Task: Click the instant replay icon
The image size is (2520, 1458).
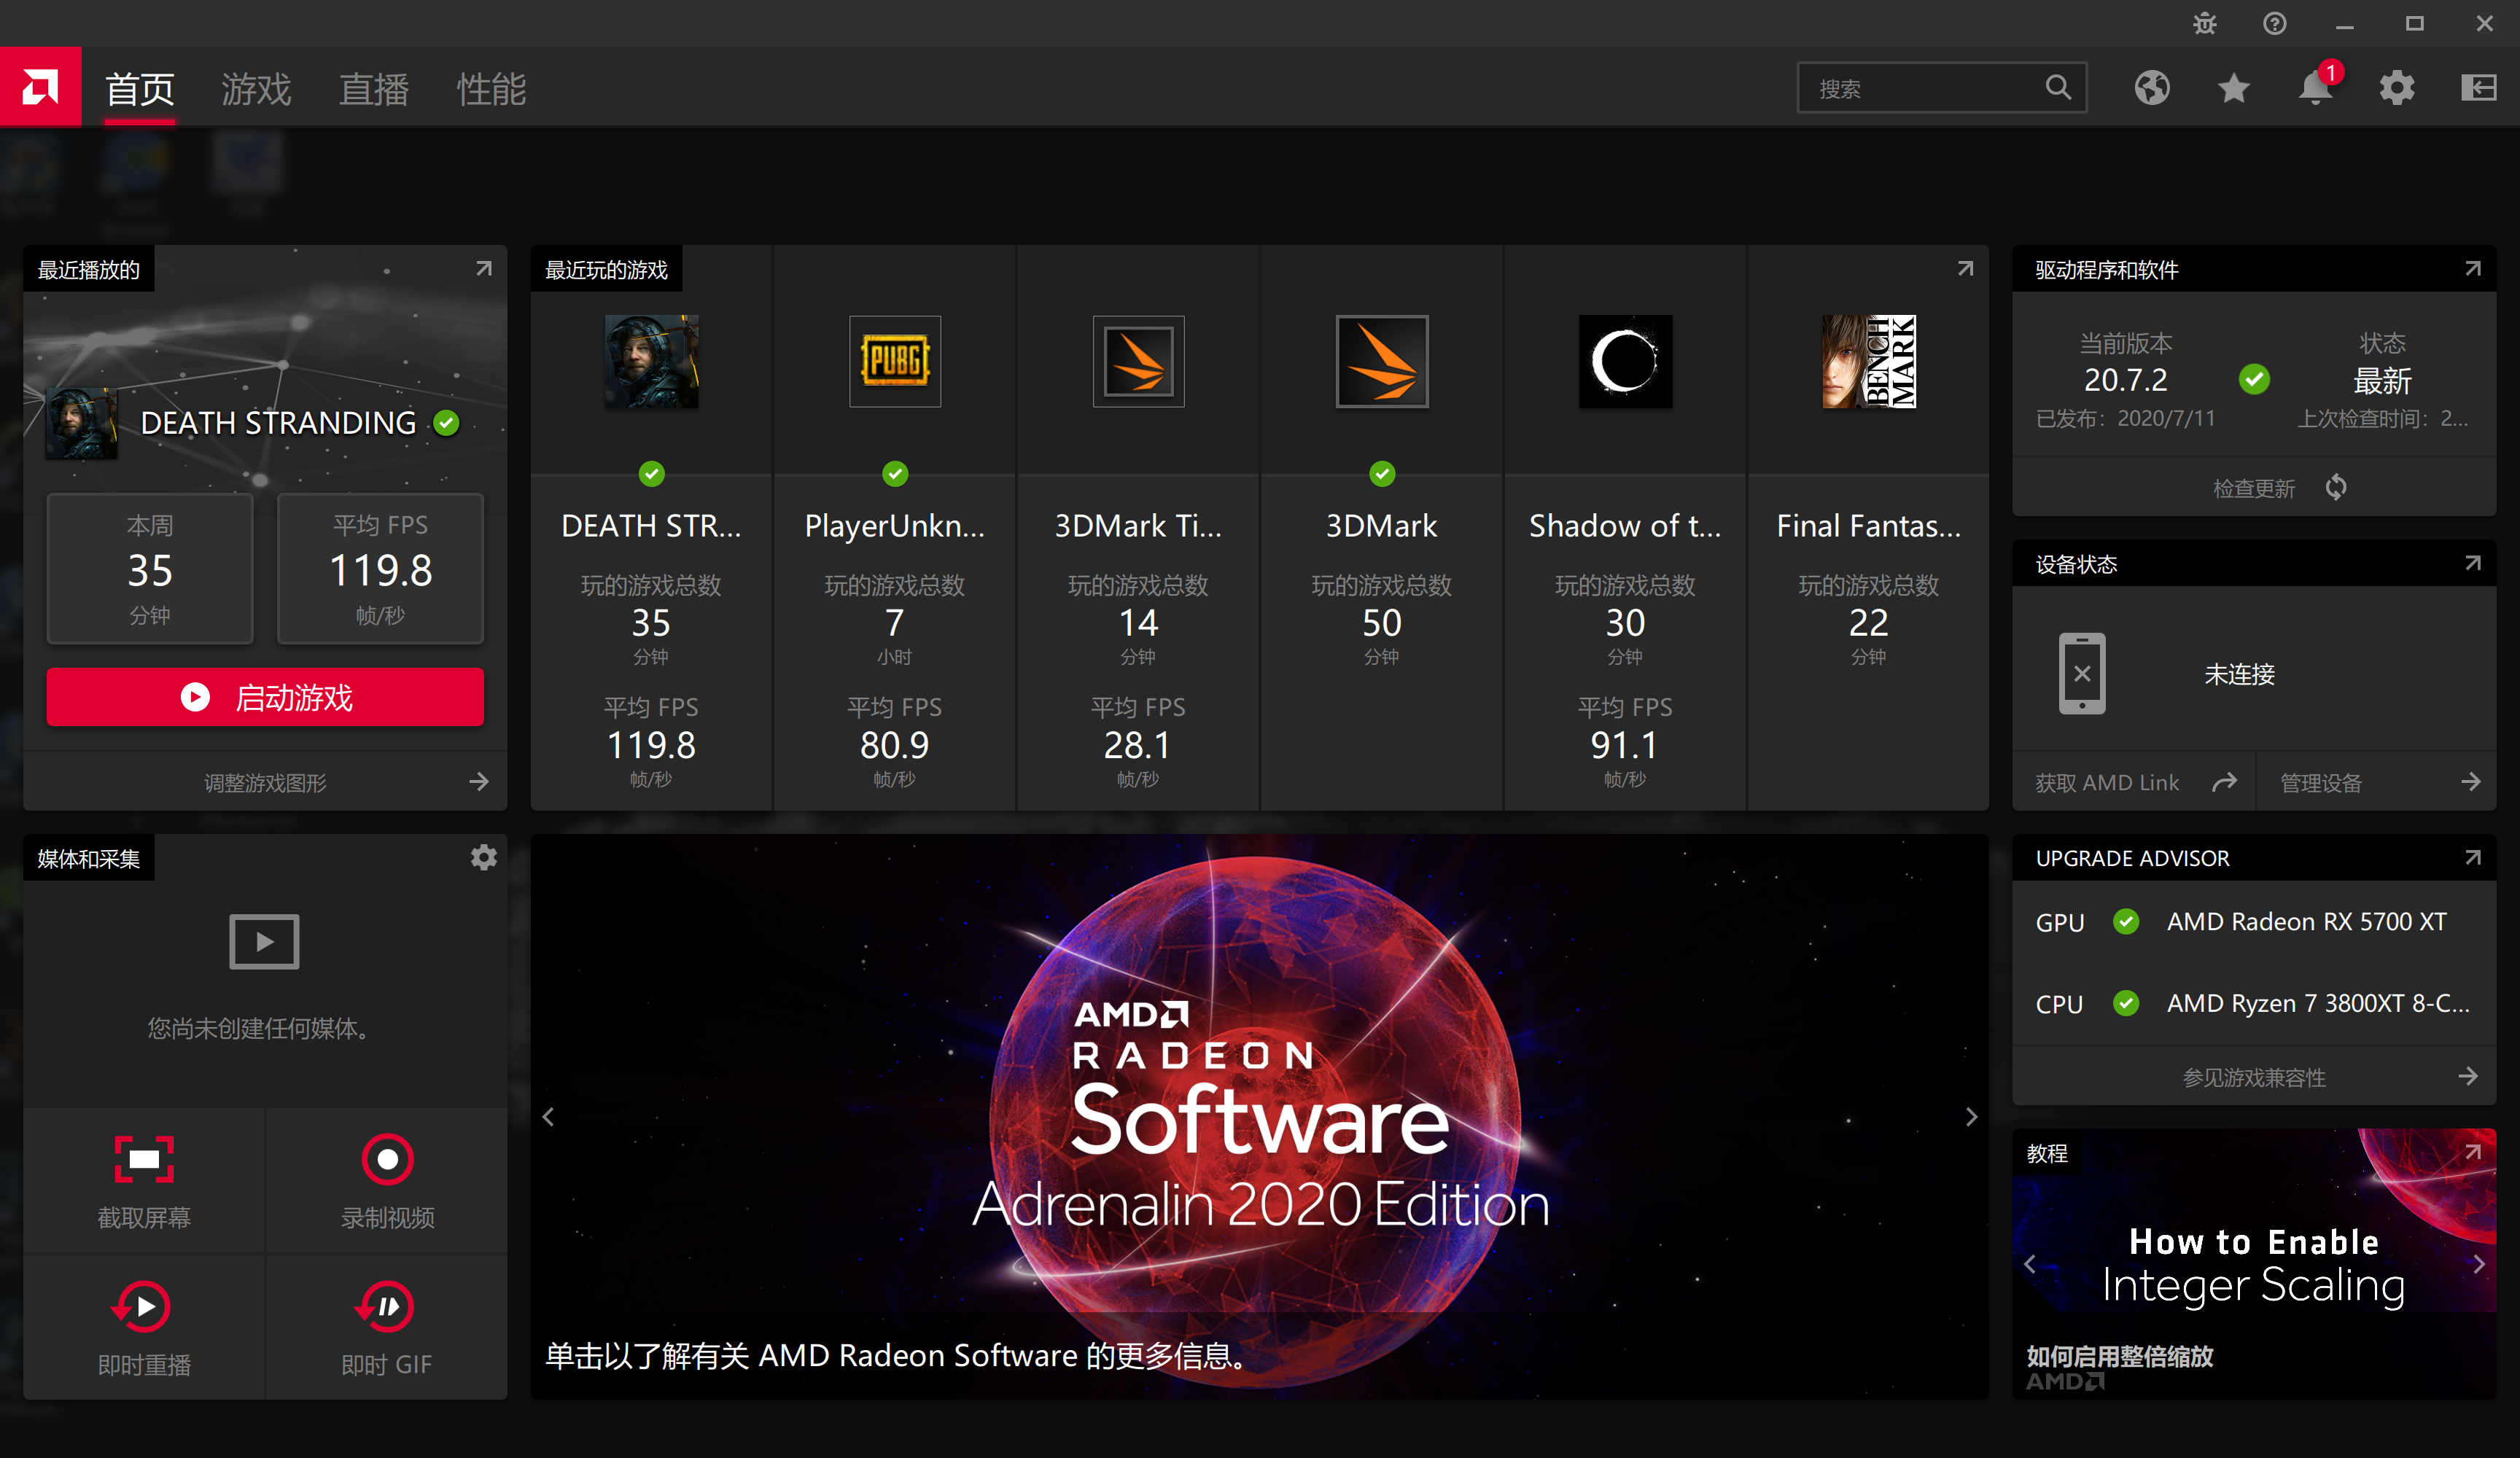Action: click(142, 1306)
